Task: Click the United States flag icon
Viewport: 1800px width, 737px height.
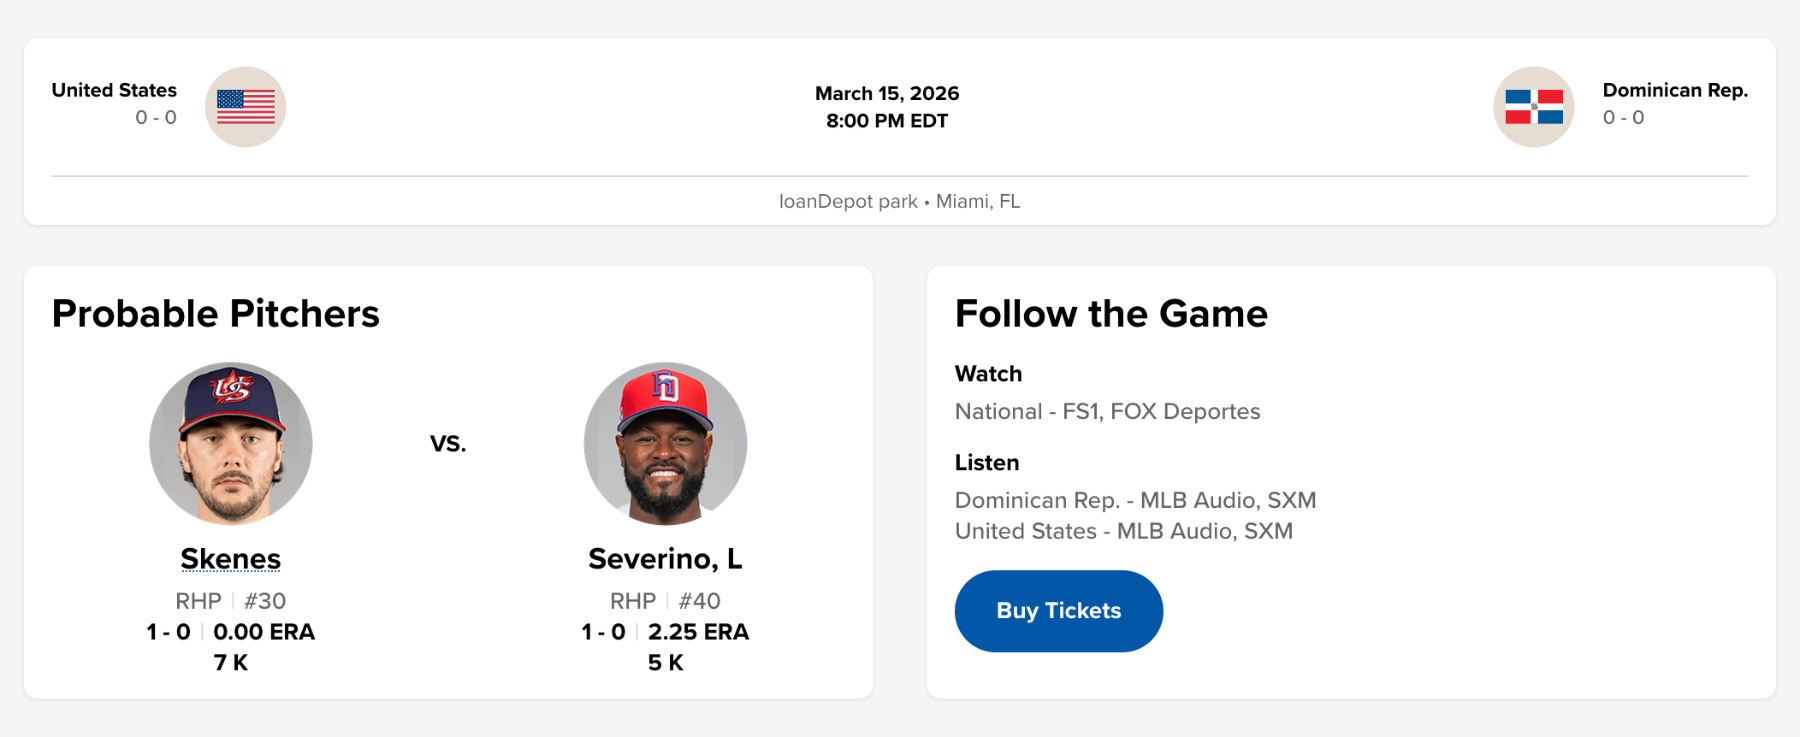Action: [x=245, y=107]
